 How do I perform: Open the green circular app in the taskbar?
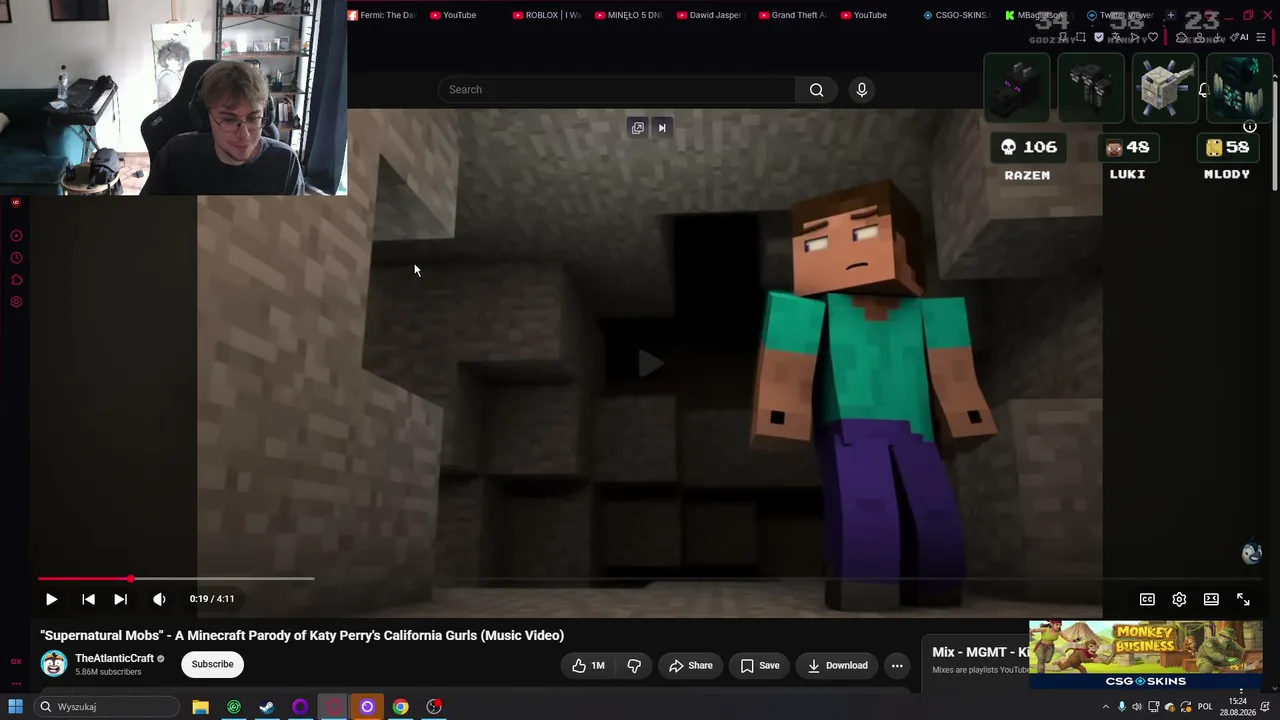click(x=234, y=707)
